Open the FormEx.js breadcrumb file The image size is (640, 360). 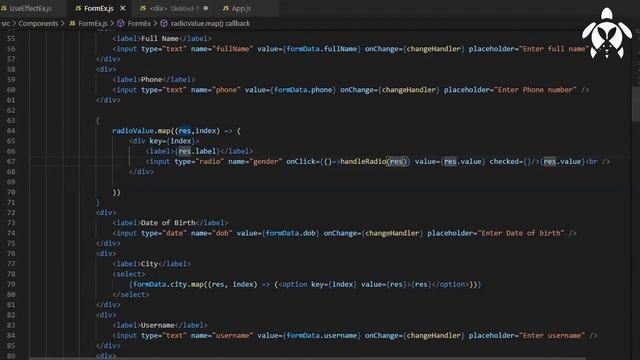tap(93, 23)
